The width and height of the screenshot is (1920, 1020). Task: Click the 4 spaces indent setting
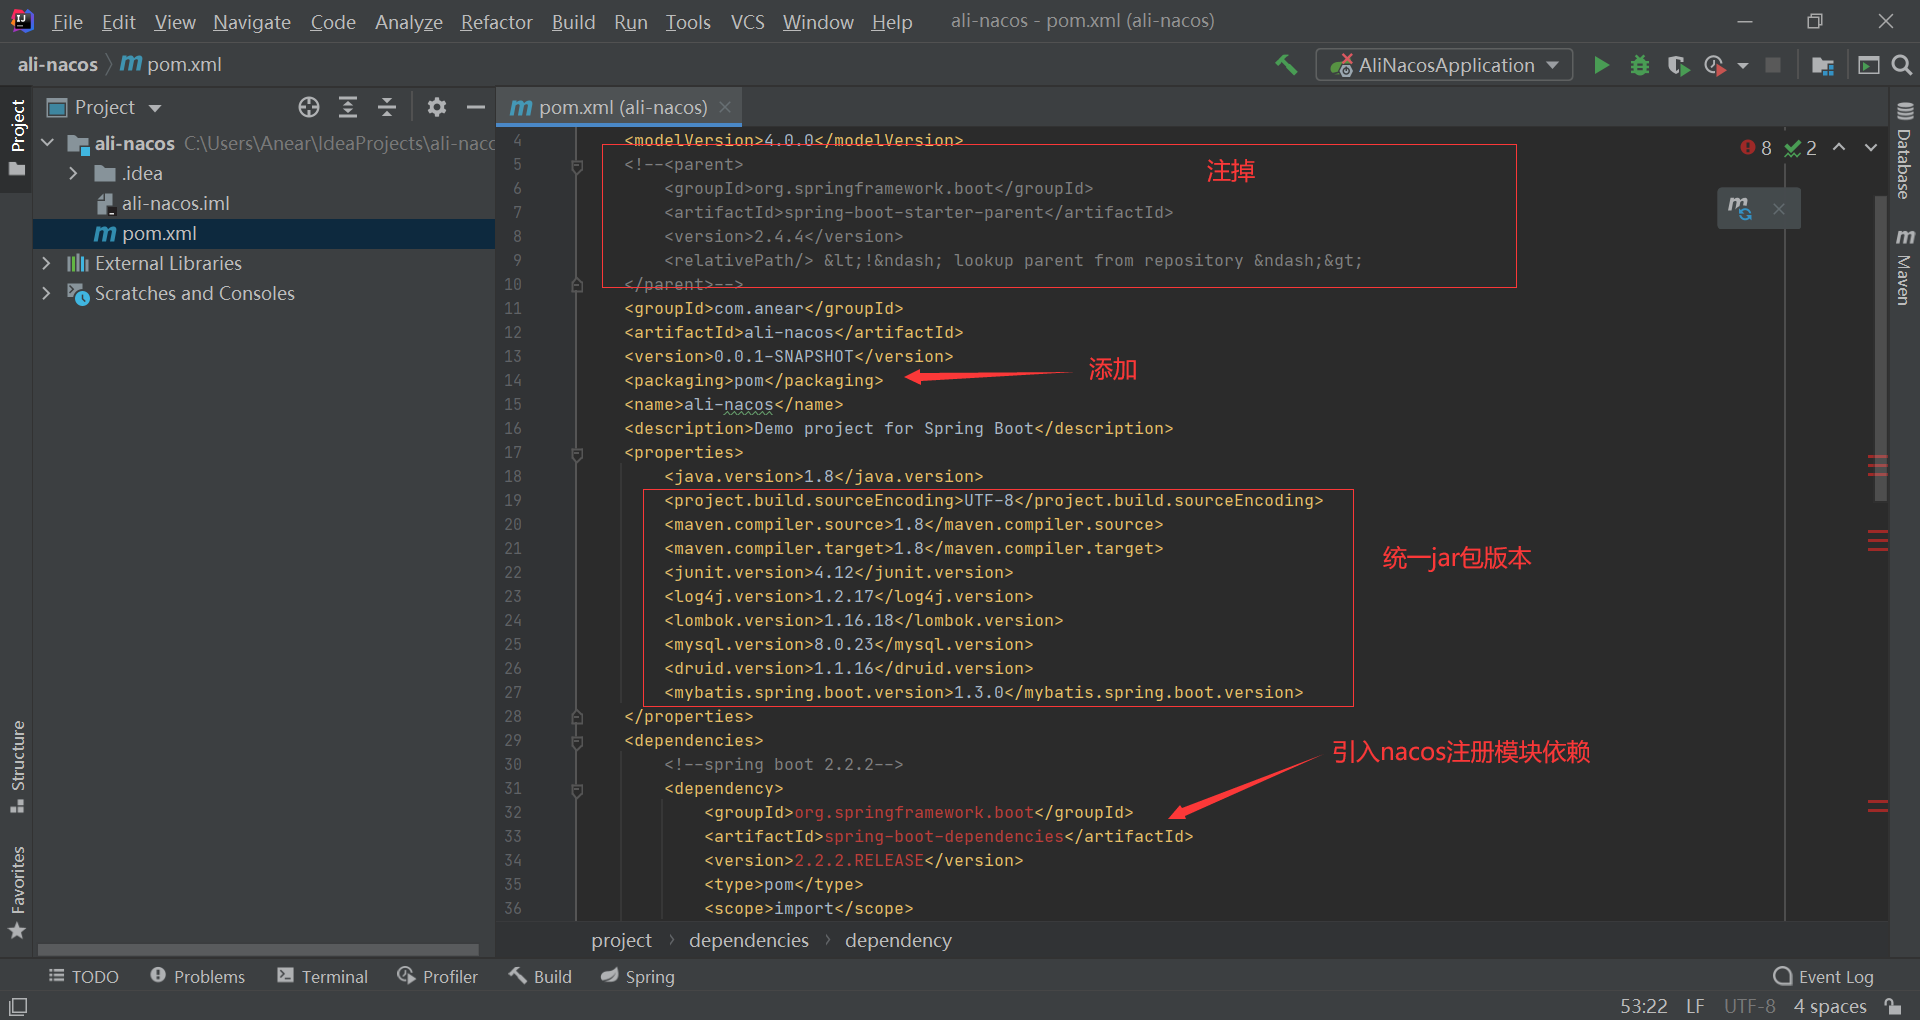pyautogui.click(x=1830, y=1006)
